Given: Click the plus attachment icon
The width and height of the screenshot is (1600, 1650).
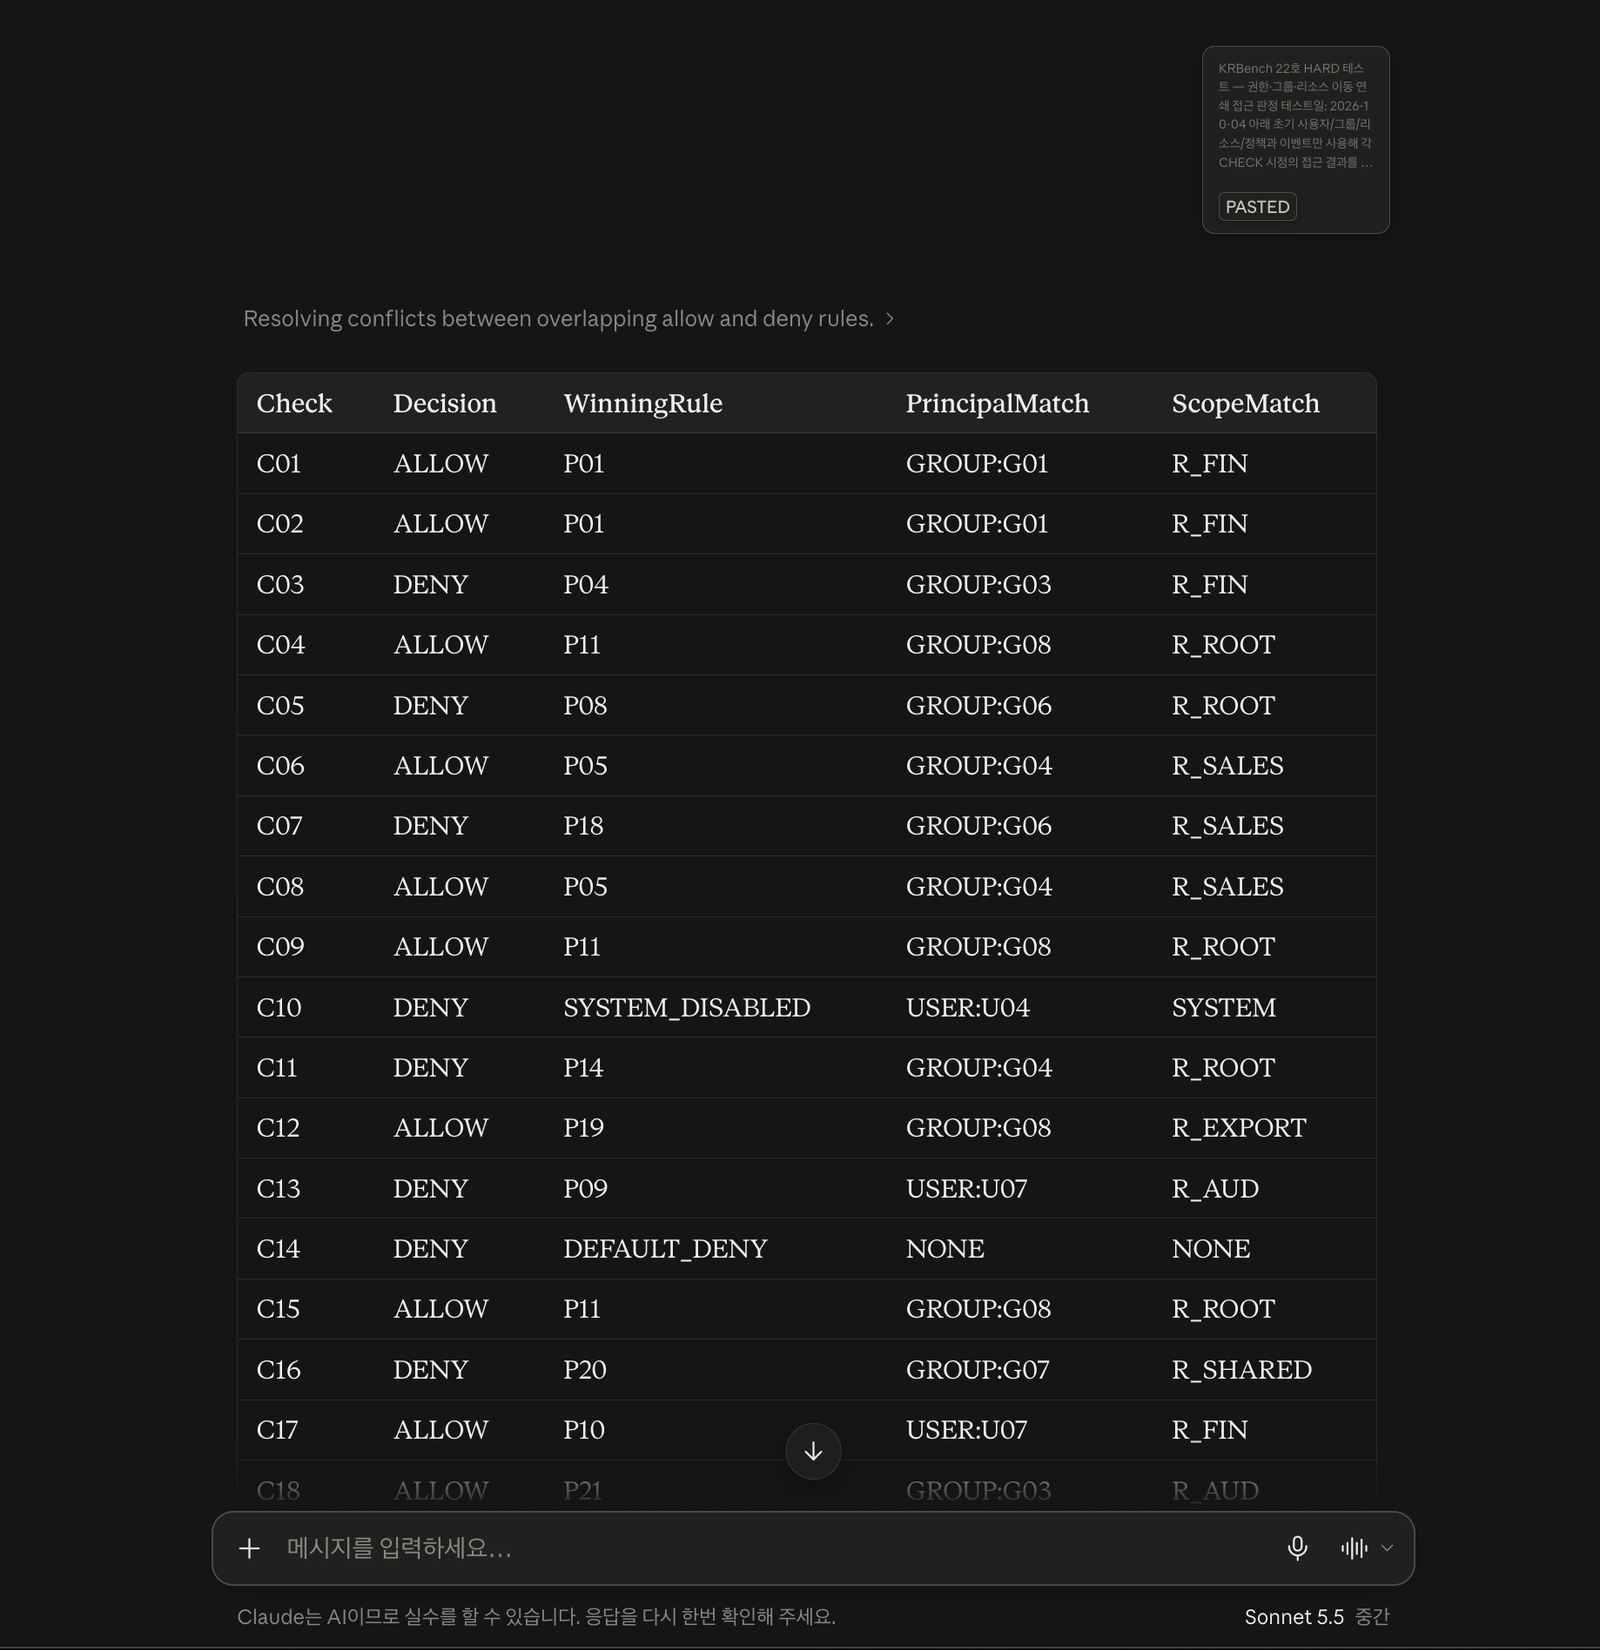Looking at the screenshot, I should (x=249, y=1548).
